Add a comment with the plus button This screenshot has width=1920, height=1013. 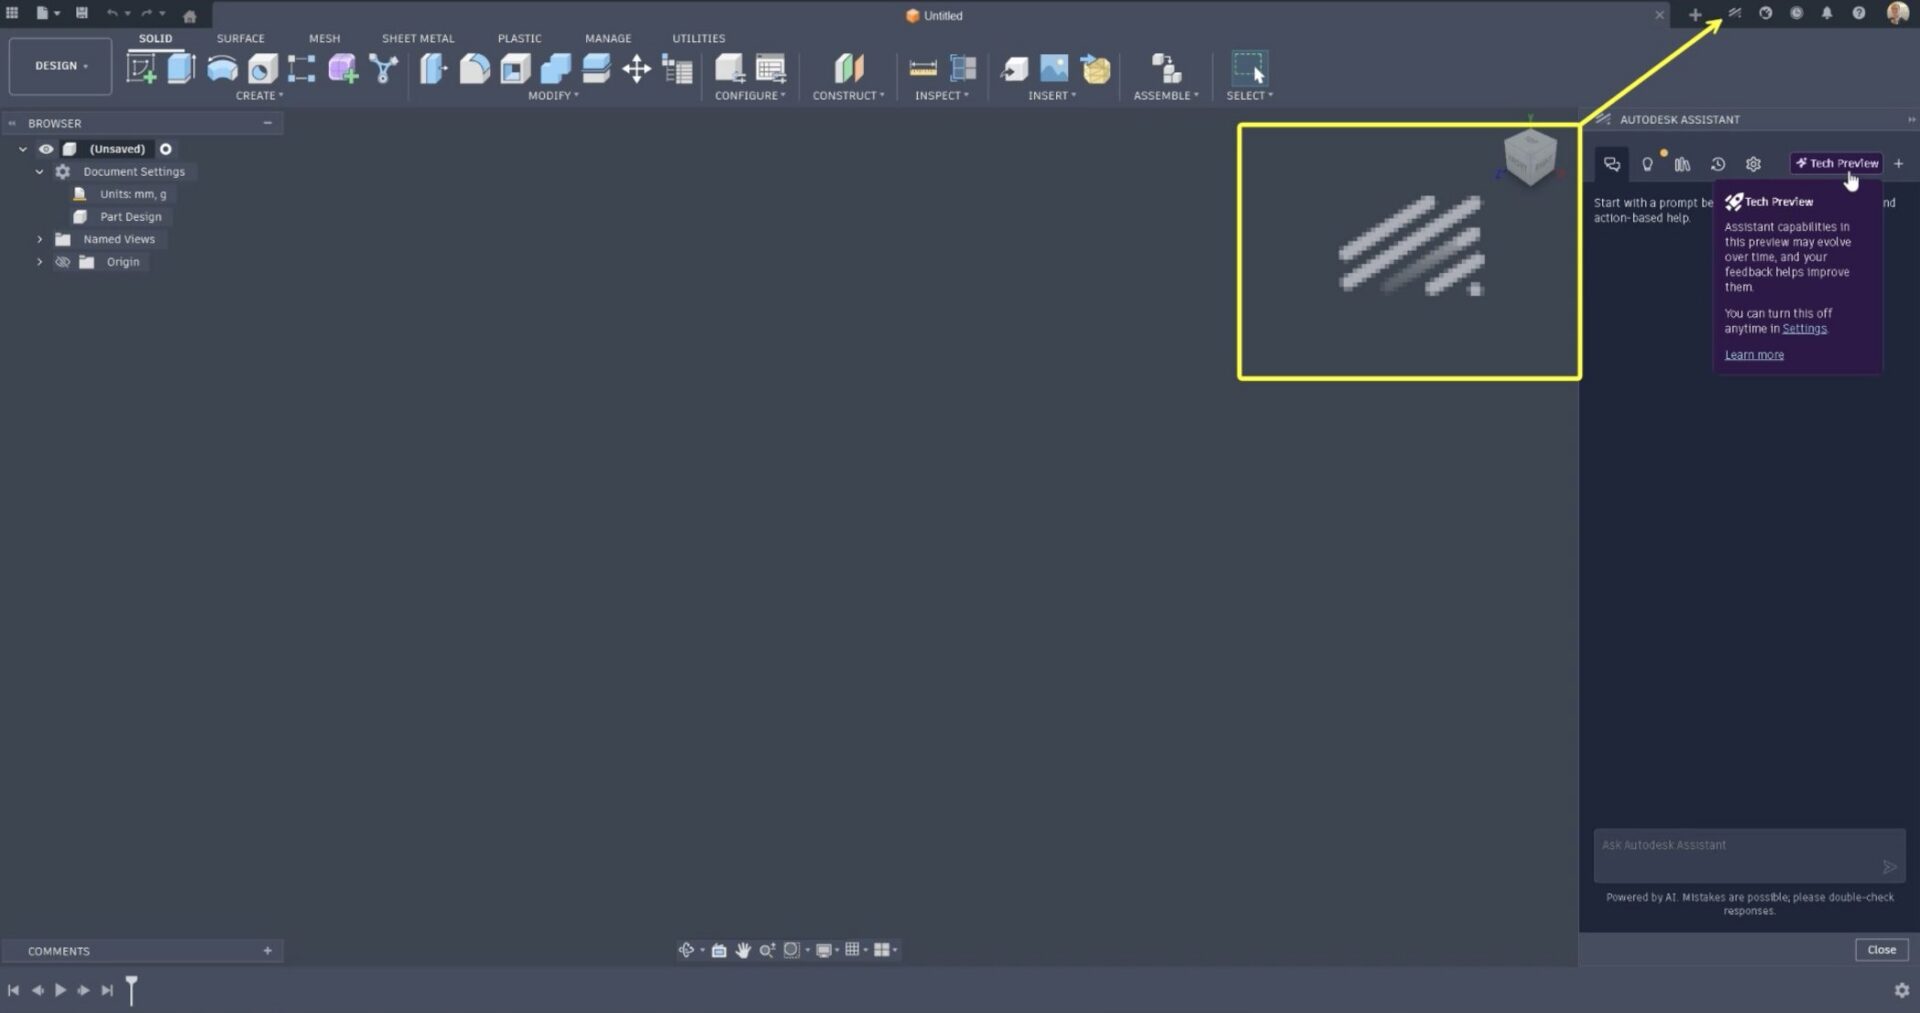tap(267, 951)
